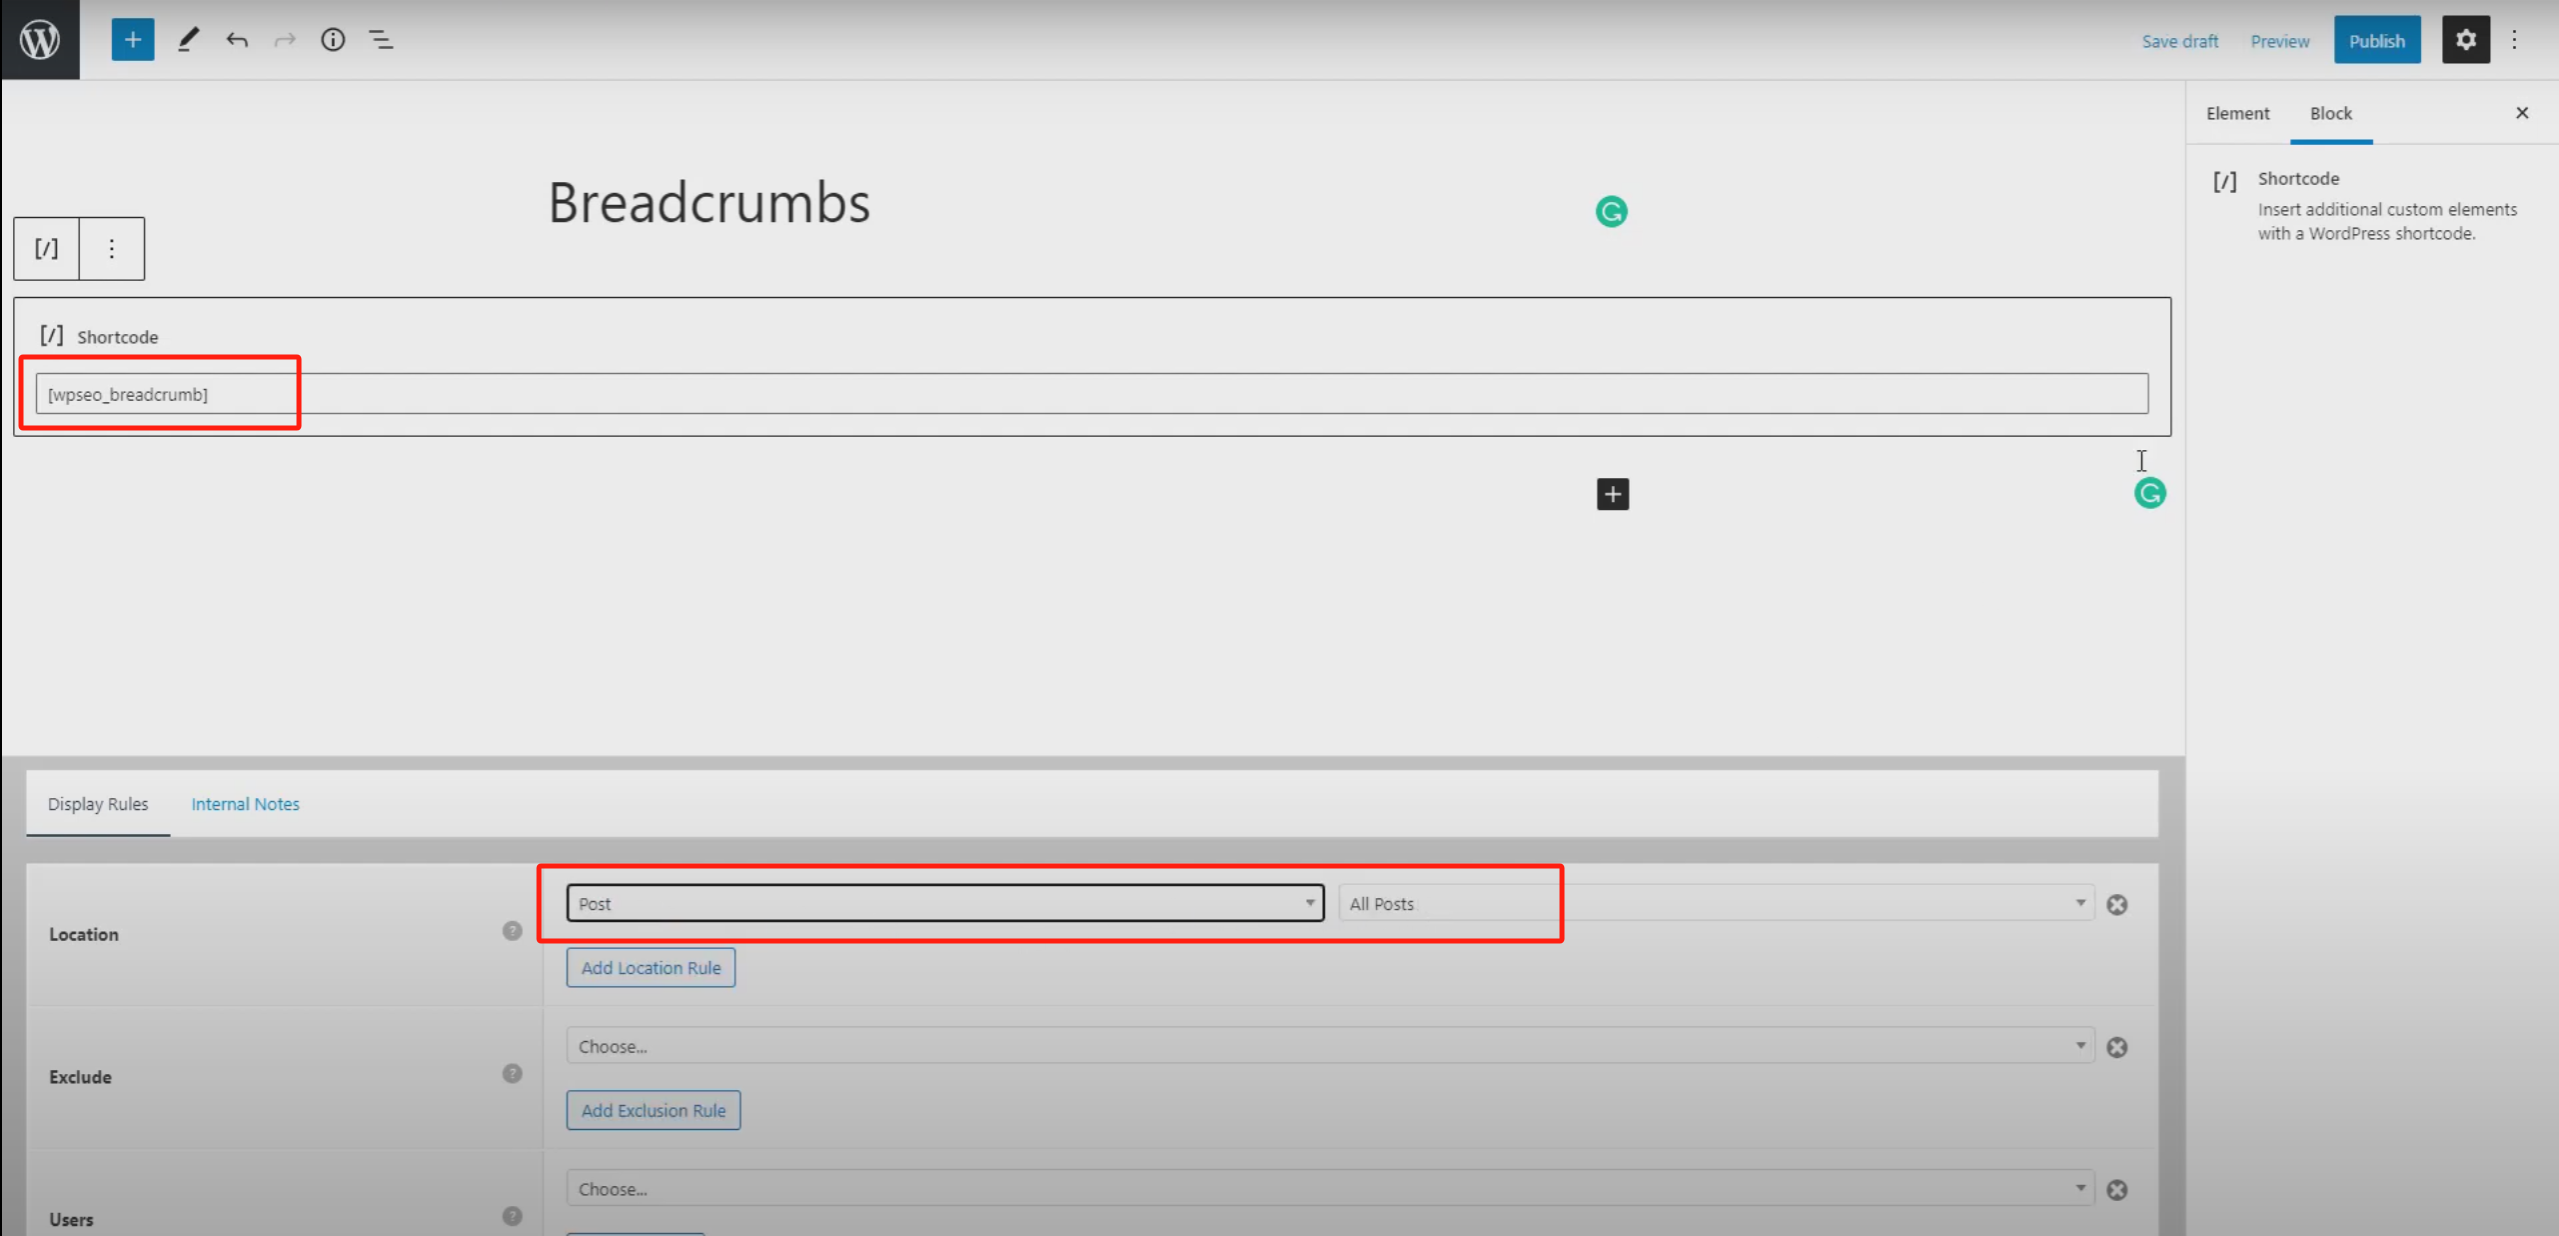Click the Add Location Rule button

[650, 968]
